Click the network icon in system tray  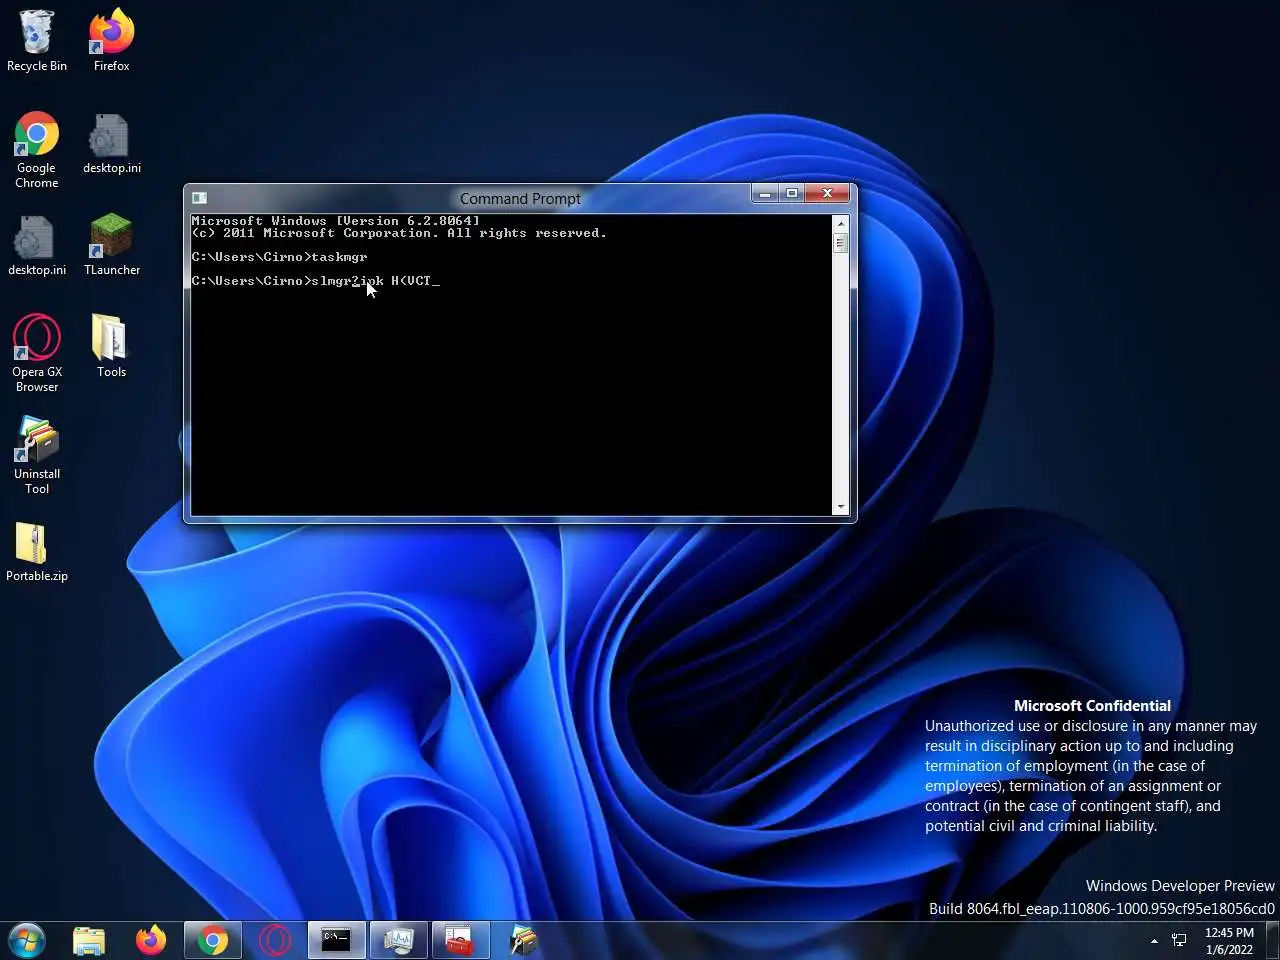tap(1179, 940)
